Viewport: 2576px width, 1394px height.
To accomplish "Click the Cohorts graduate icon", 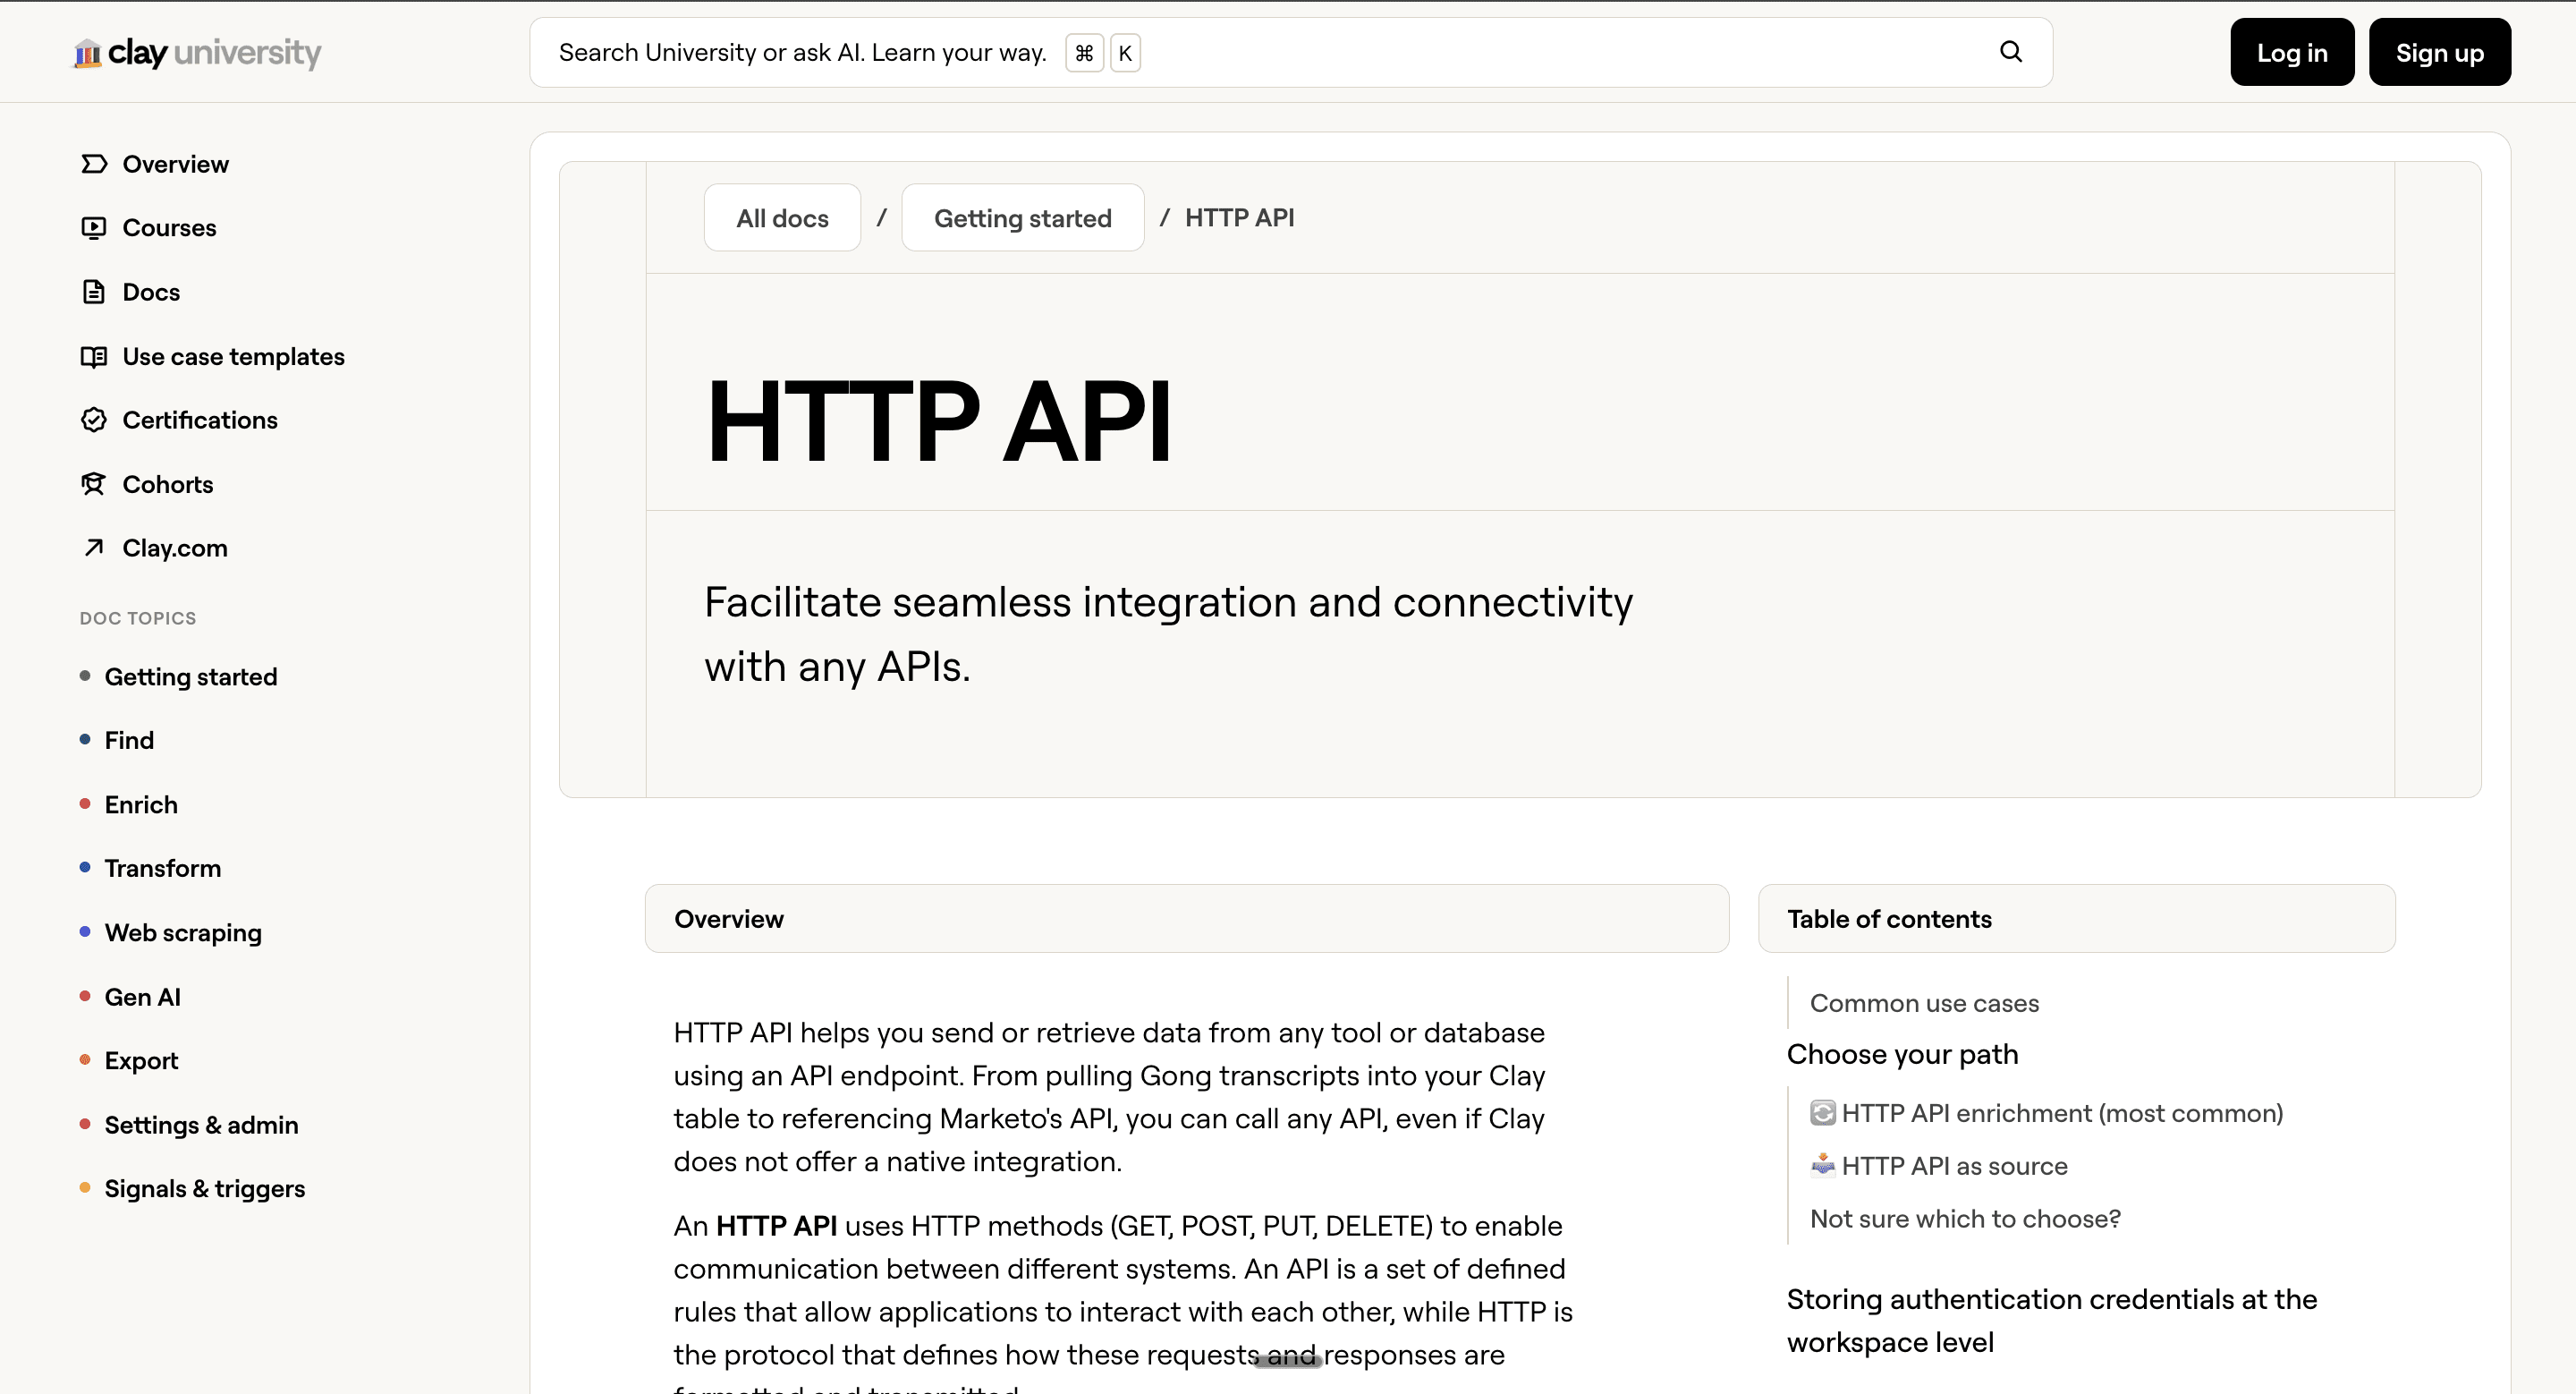I will click(94, 484).
